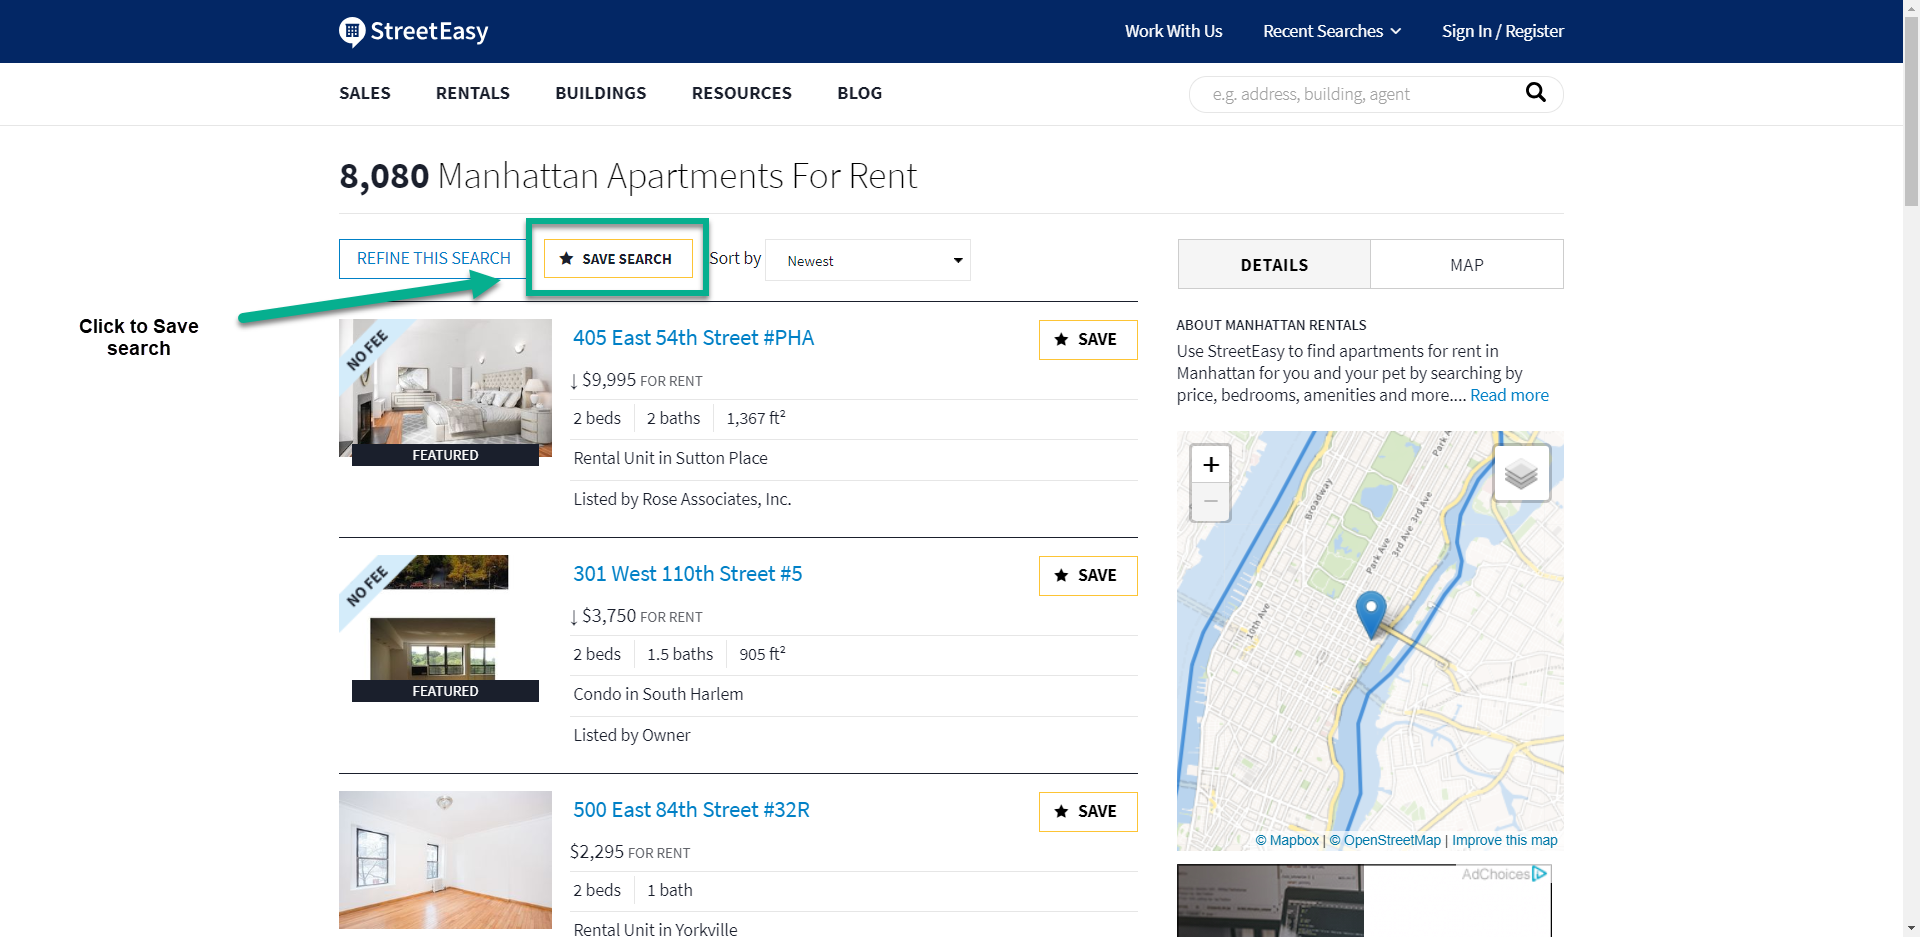Click Read more about Manhattan rentals
Screen dimensions: 1920x937
[1509, 395]
